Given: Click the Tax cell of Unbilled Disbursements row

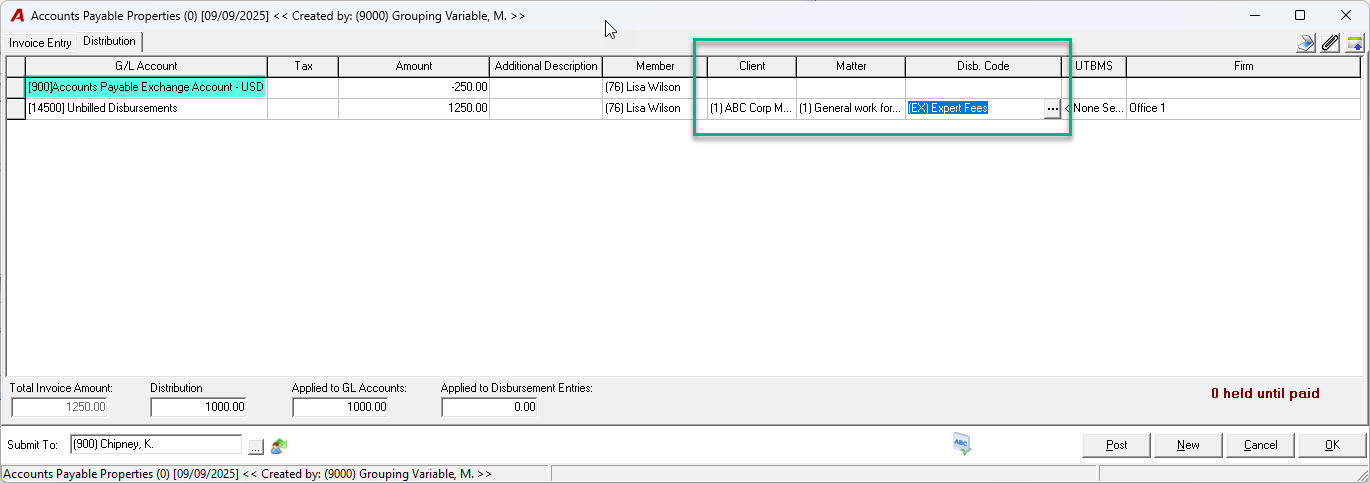Looking at the screenshot, I should tap(303, 108).
